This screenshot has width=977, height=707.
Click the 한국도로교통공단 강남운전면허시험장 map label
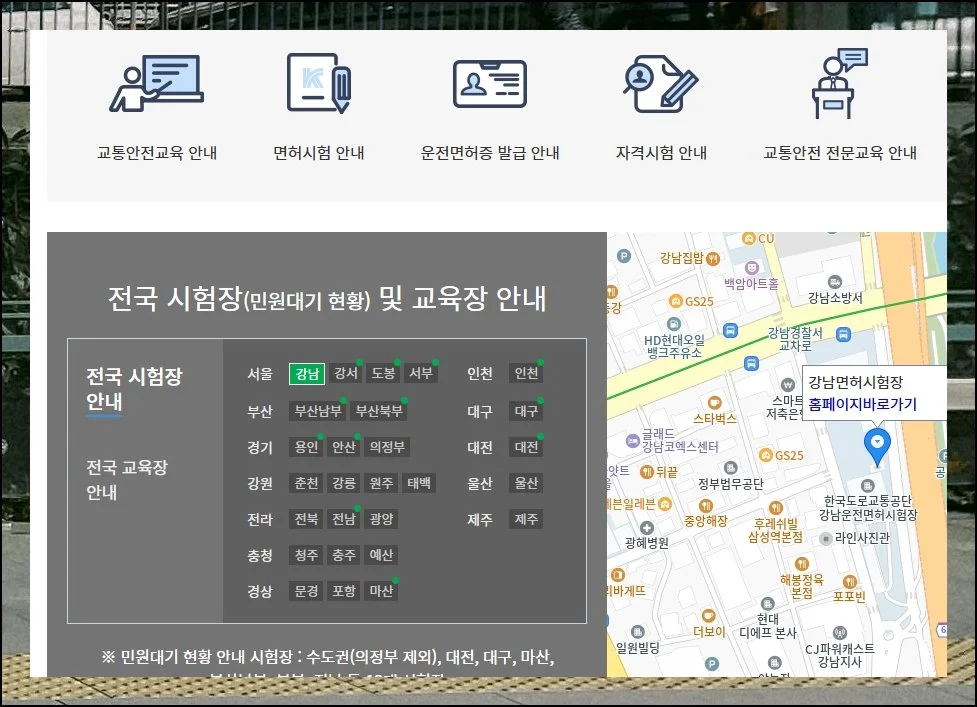tap(867, 508)
